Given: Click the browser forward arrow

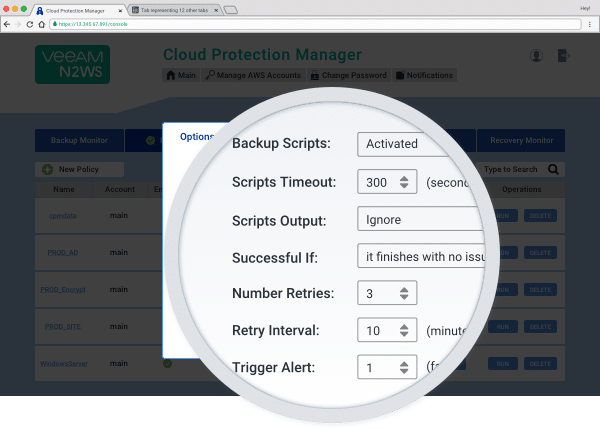Looking at the screenshot, I should (x=18, y=24).
